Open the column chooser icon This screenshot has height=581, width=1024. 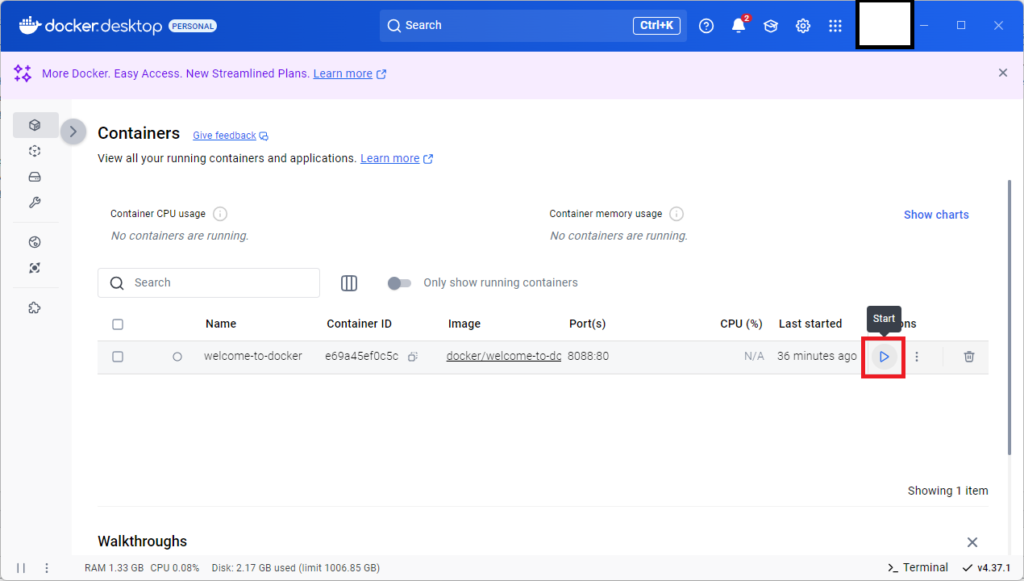(349, 283)
